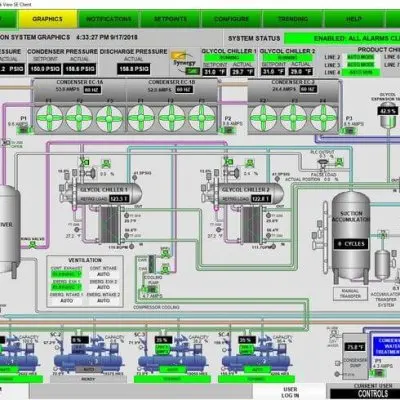Click the Suction Accumulator tank icon
The image size is (400, 400).
click(x=351, y=236)
